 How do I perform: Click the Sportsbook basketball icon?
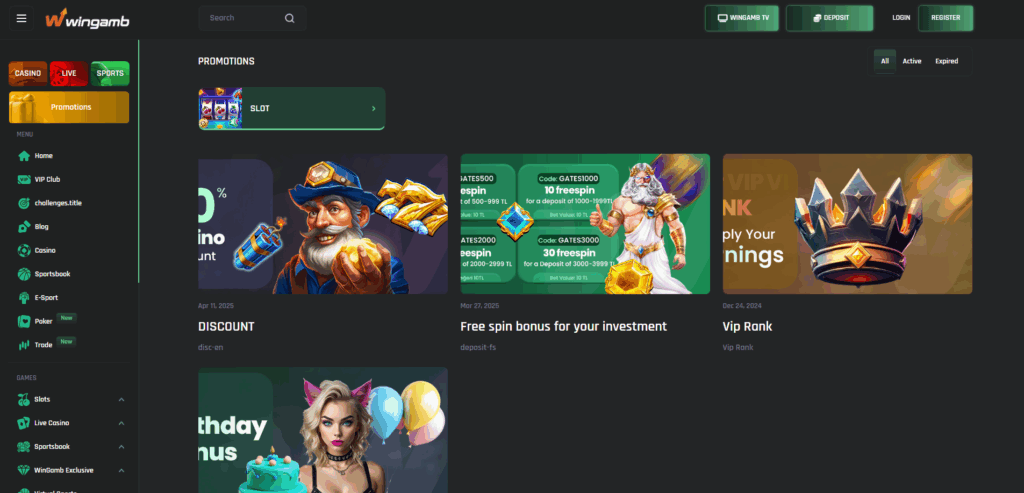click(x=24, y=274)
